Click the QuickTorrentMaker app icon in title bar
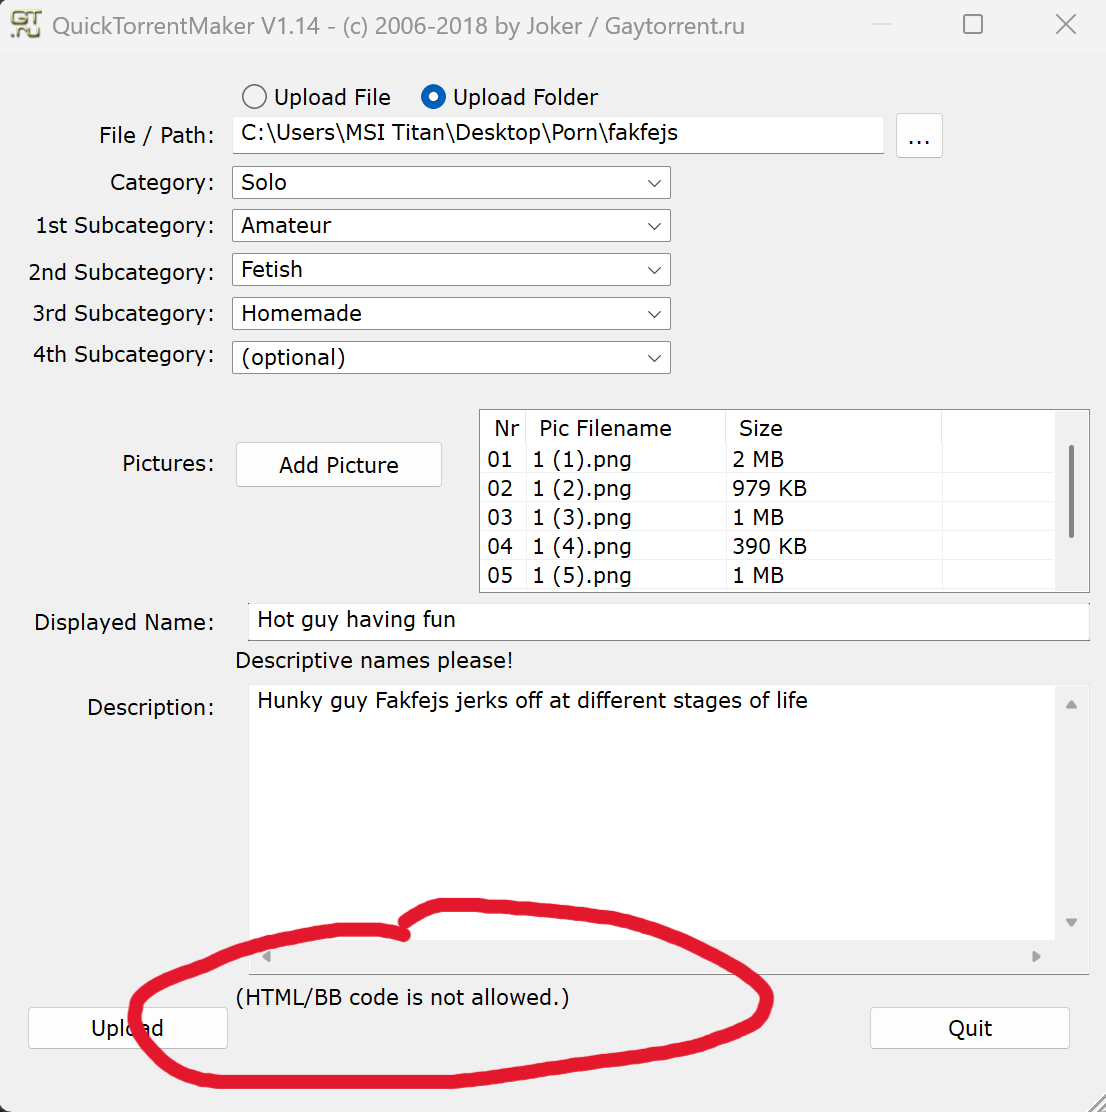 click(x=26, y=24)
